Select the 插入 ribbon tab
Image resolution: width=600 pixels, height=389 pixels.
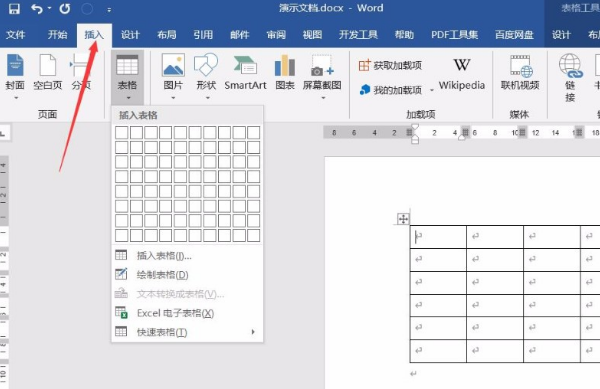94,35
